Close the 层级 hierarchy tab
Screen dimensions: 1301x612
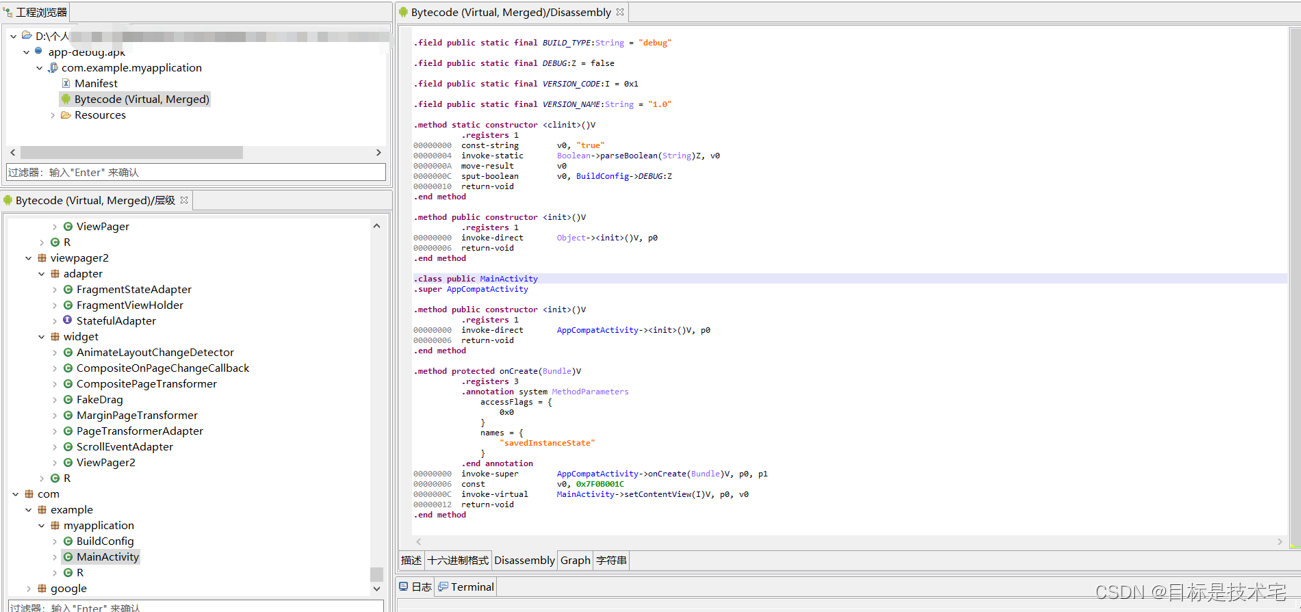184,200
